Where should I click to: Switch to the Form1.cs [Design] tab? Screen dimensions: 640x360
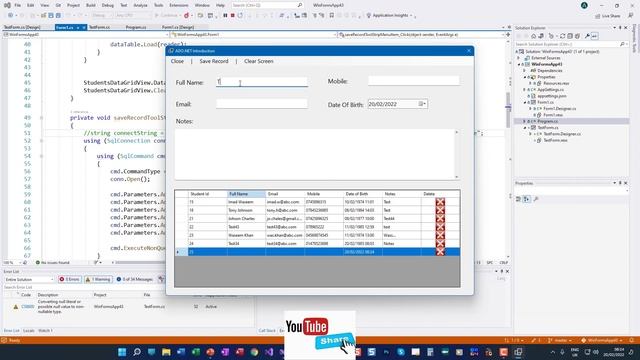178,27
